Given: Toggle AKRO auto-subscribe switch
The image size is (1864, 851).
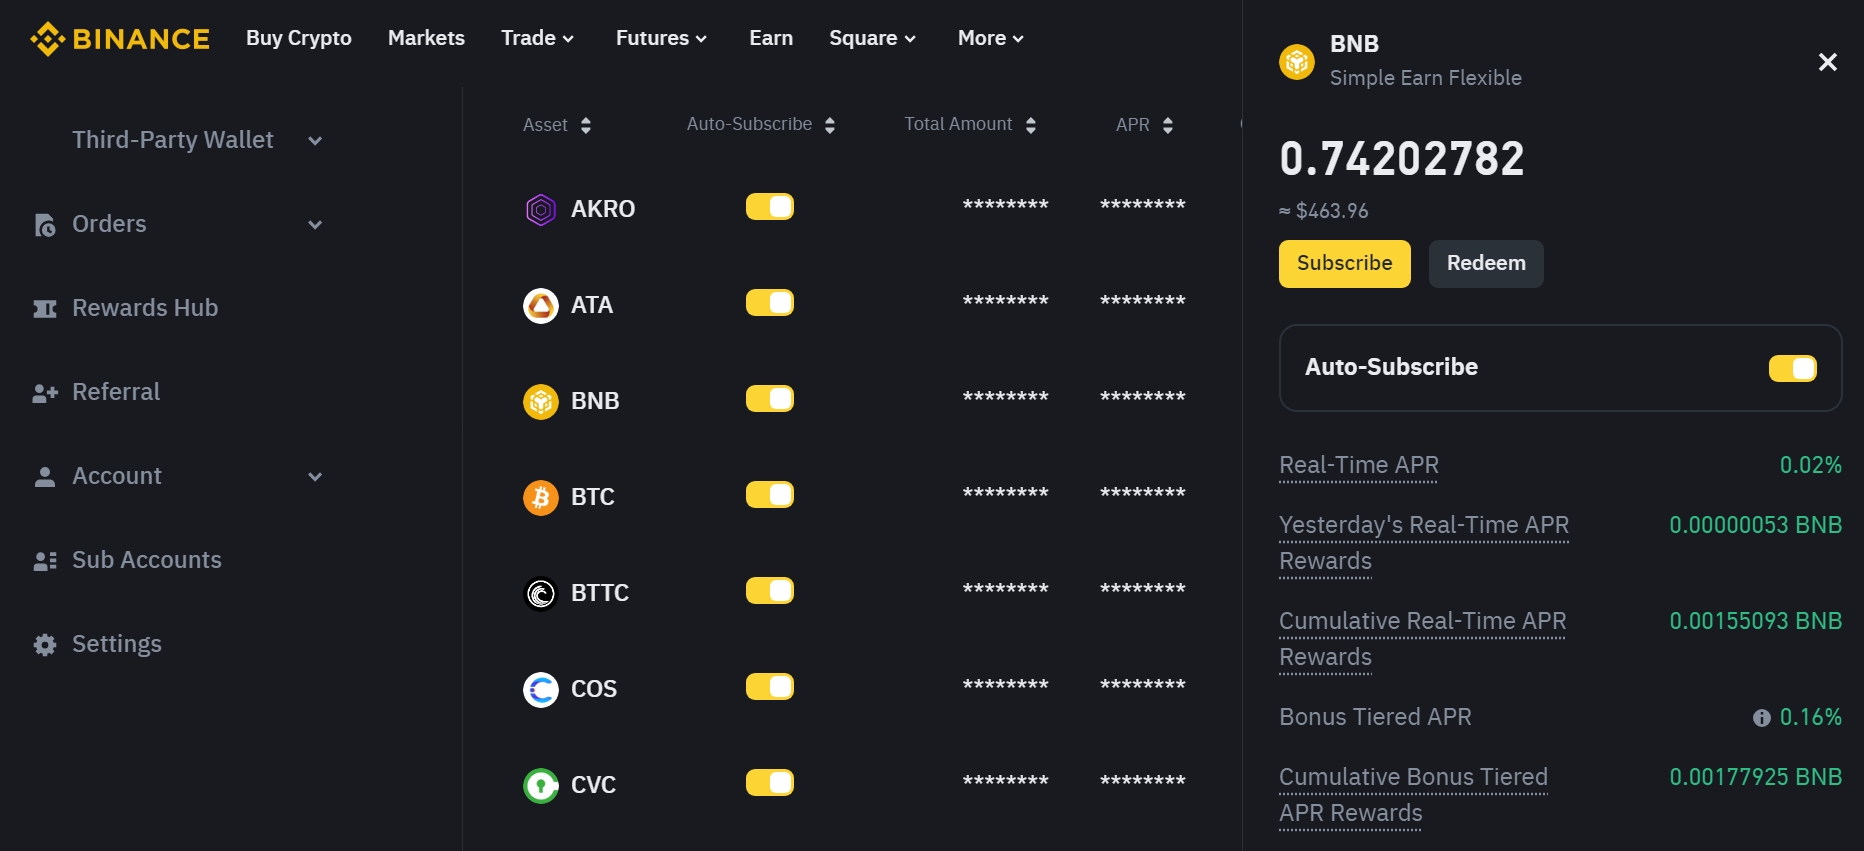Looking at the screenshot, I should [x=770, y=207].
